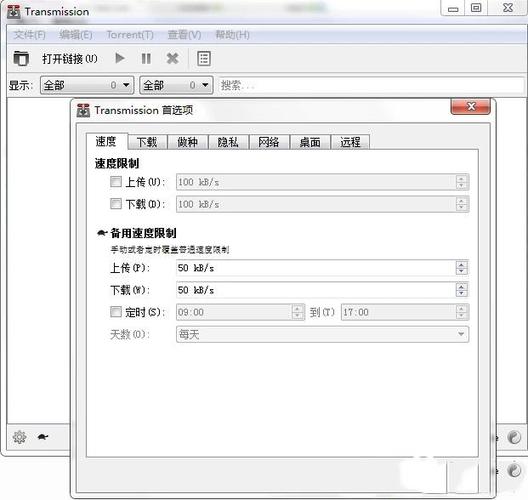This screenshot has height=500, width=528.
Task: Close the Transmission 首选项 dialog
Action: coord(470,107)
